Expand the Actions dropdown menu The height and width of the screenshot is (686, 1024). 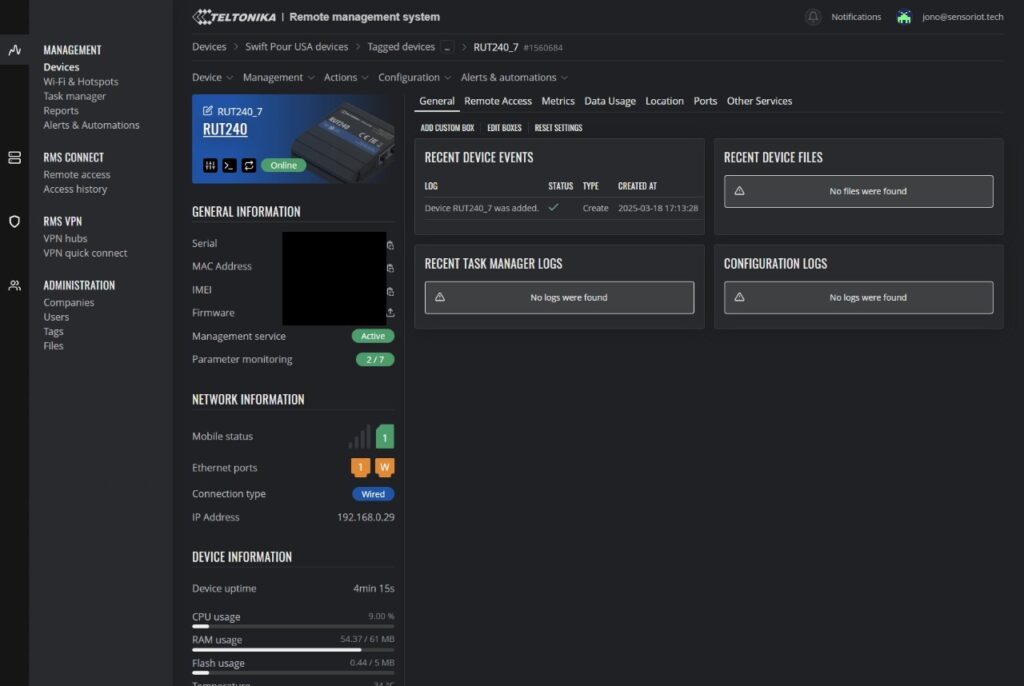pos(346,77)
